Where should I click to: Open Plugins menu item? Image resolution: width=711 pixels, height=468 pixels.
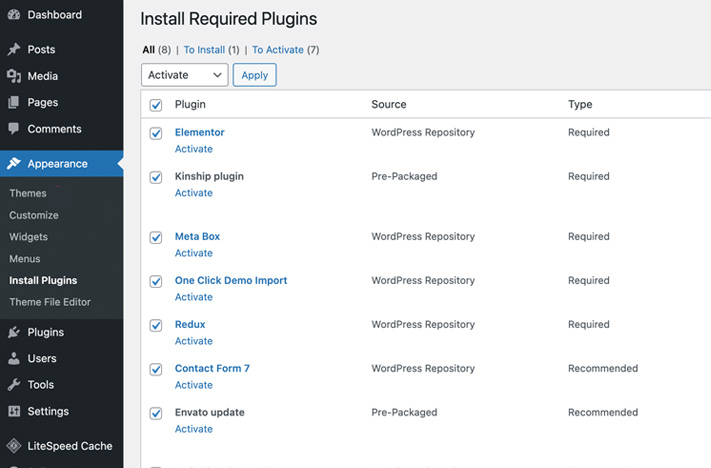pyautogui.click(x=62, y=332)
